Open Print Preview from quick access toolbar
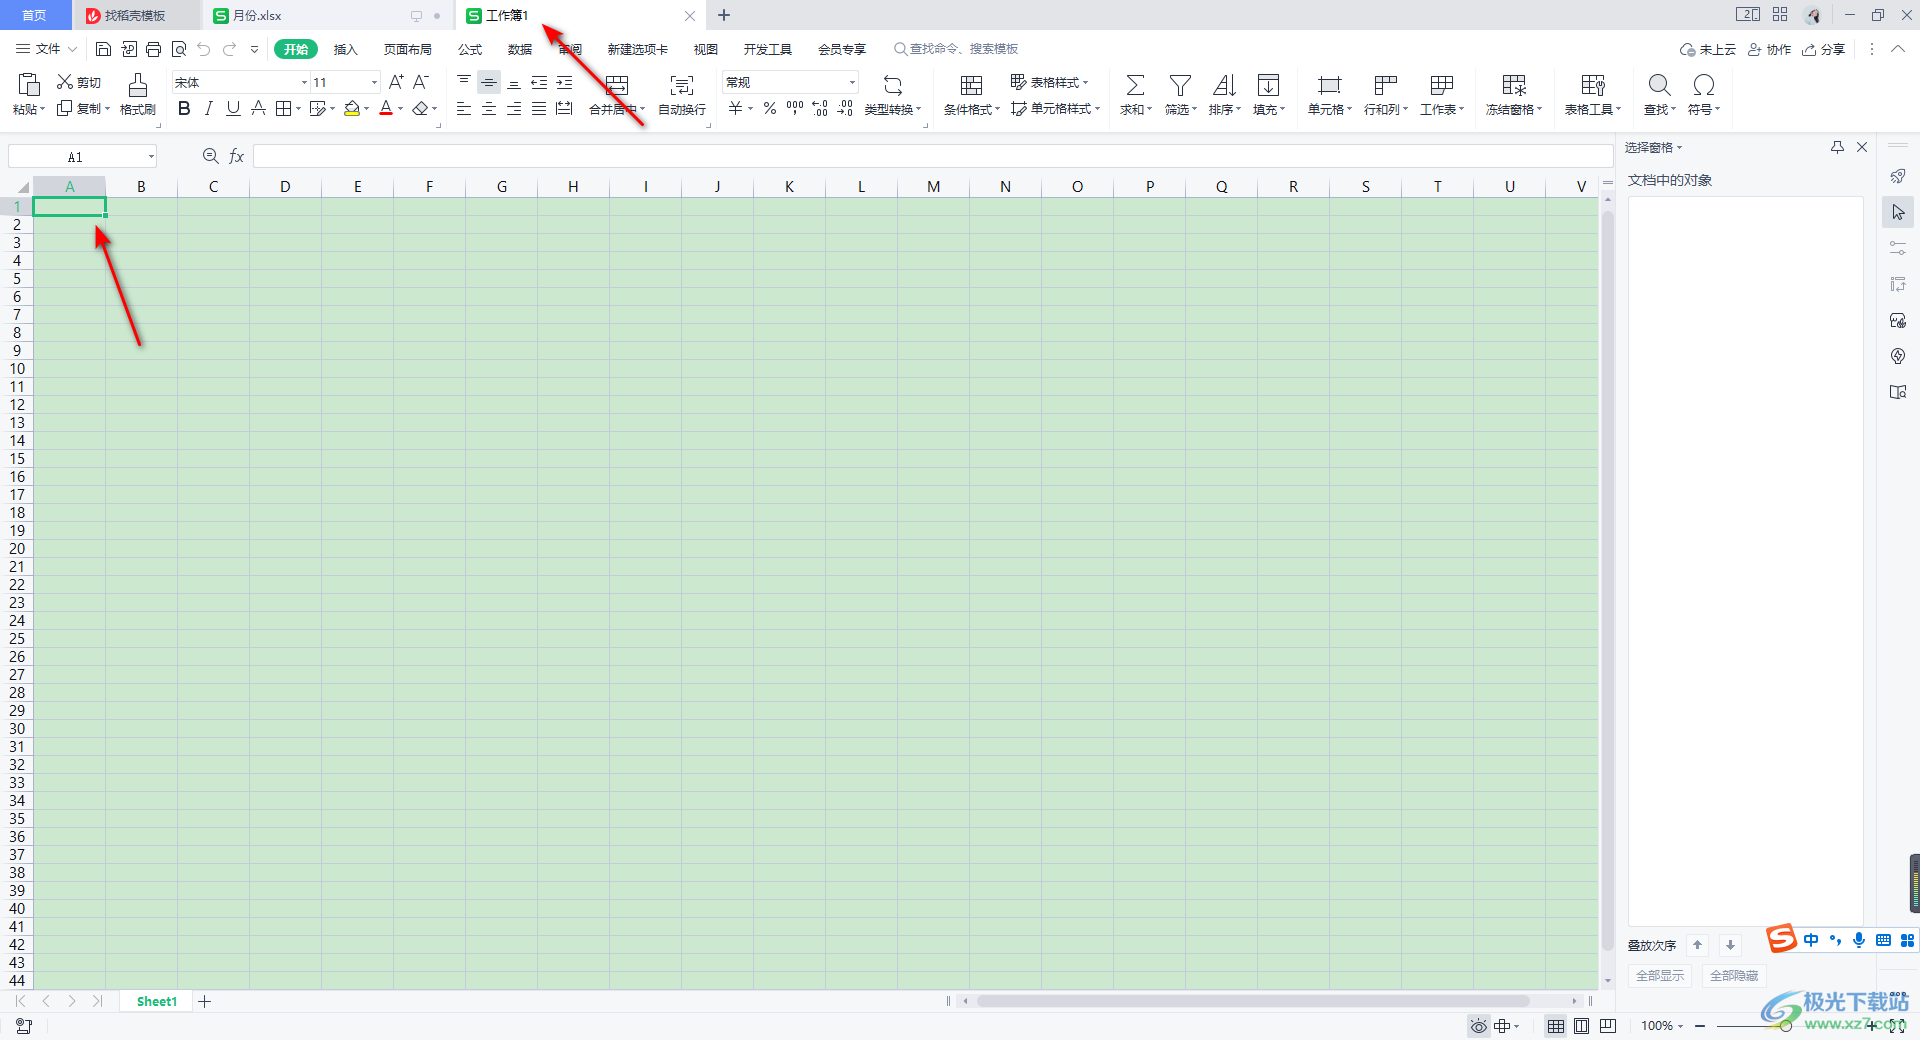The height and width of the screenshot is (1040, 1920). point(179,49)
